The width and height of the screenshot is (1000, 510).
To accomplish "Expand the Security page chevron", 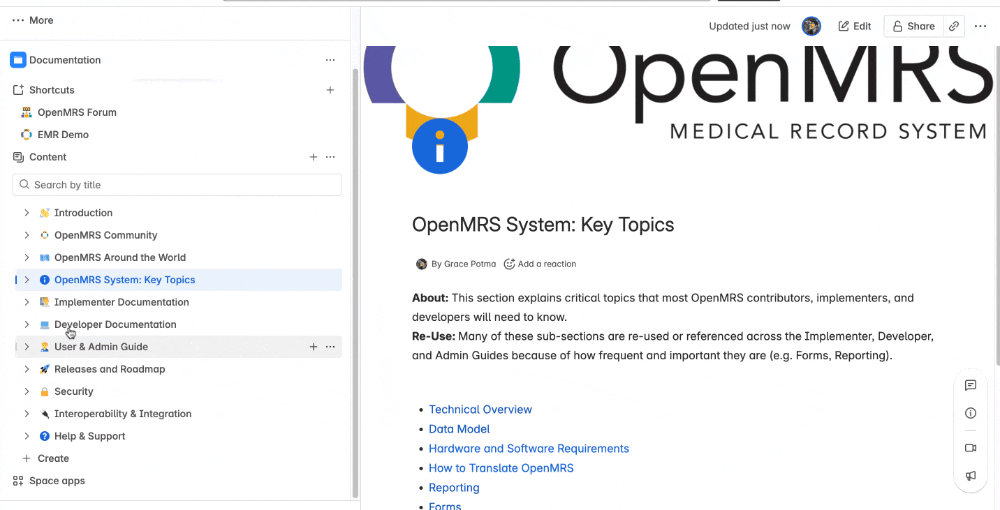I will [27, 391].
